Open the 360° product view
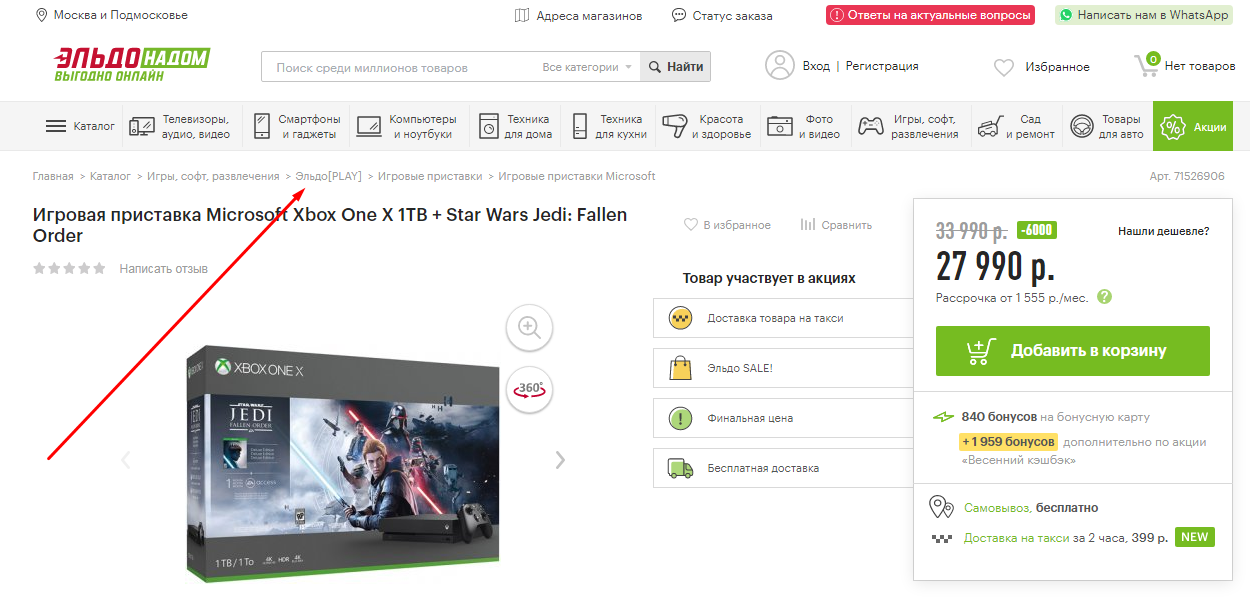Viewport: 1250px width, 606px height. point(530,389)
